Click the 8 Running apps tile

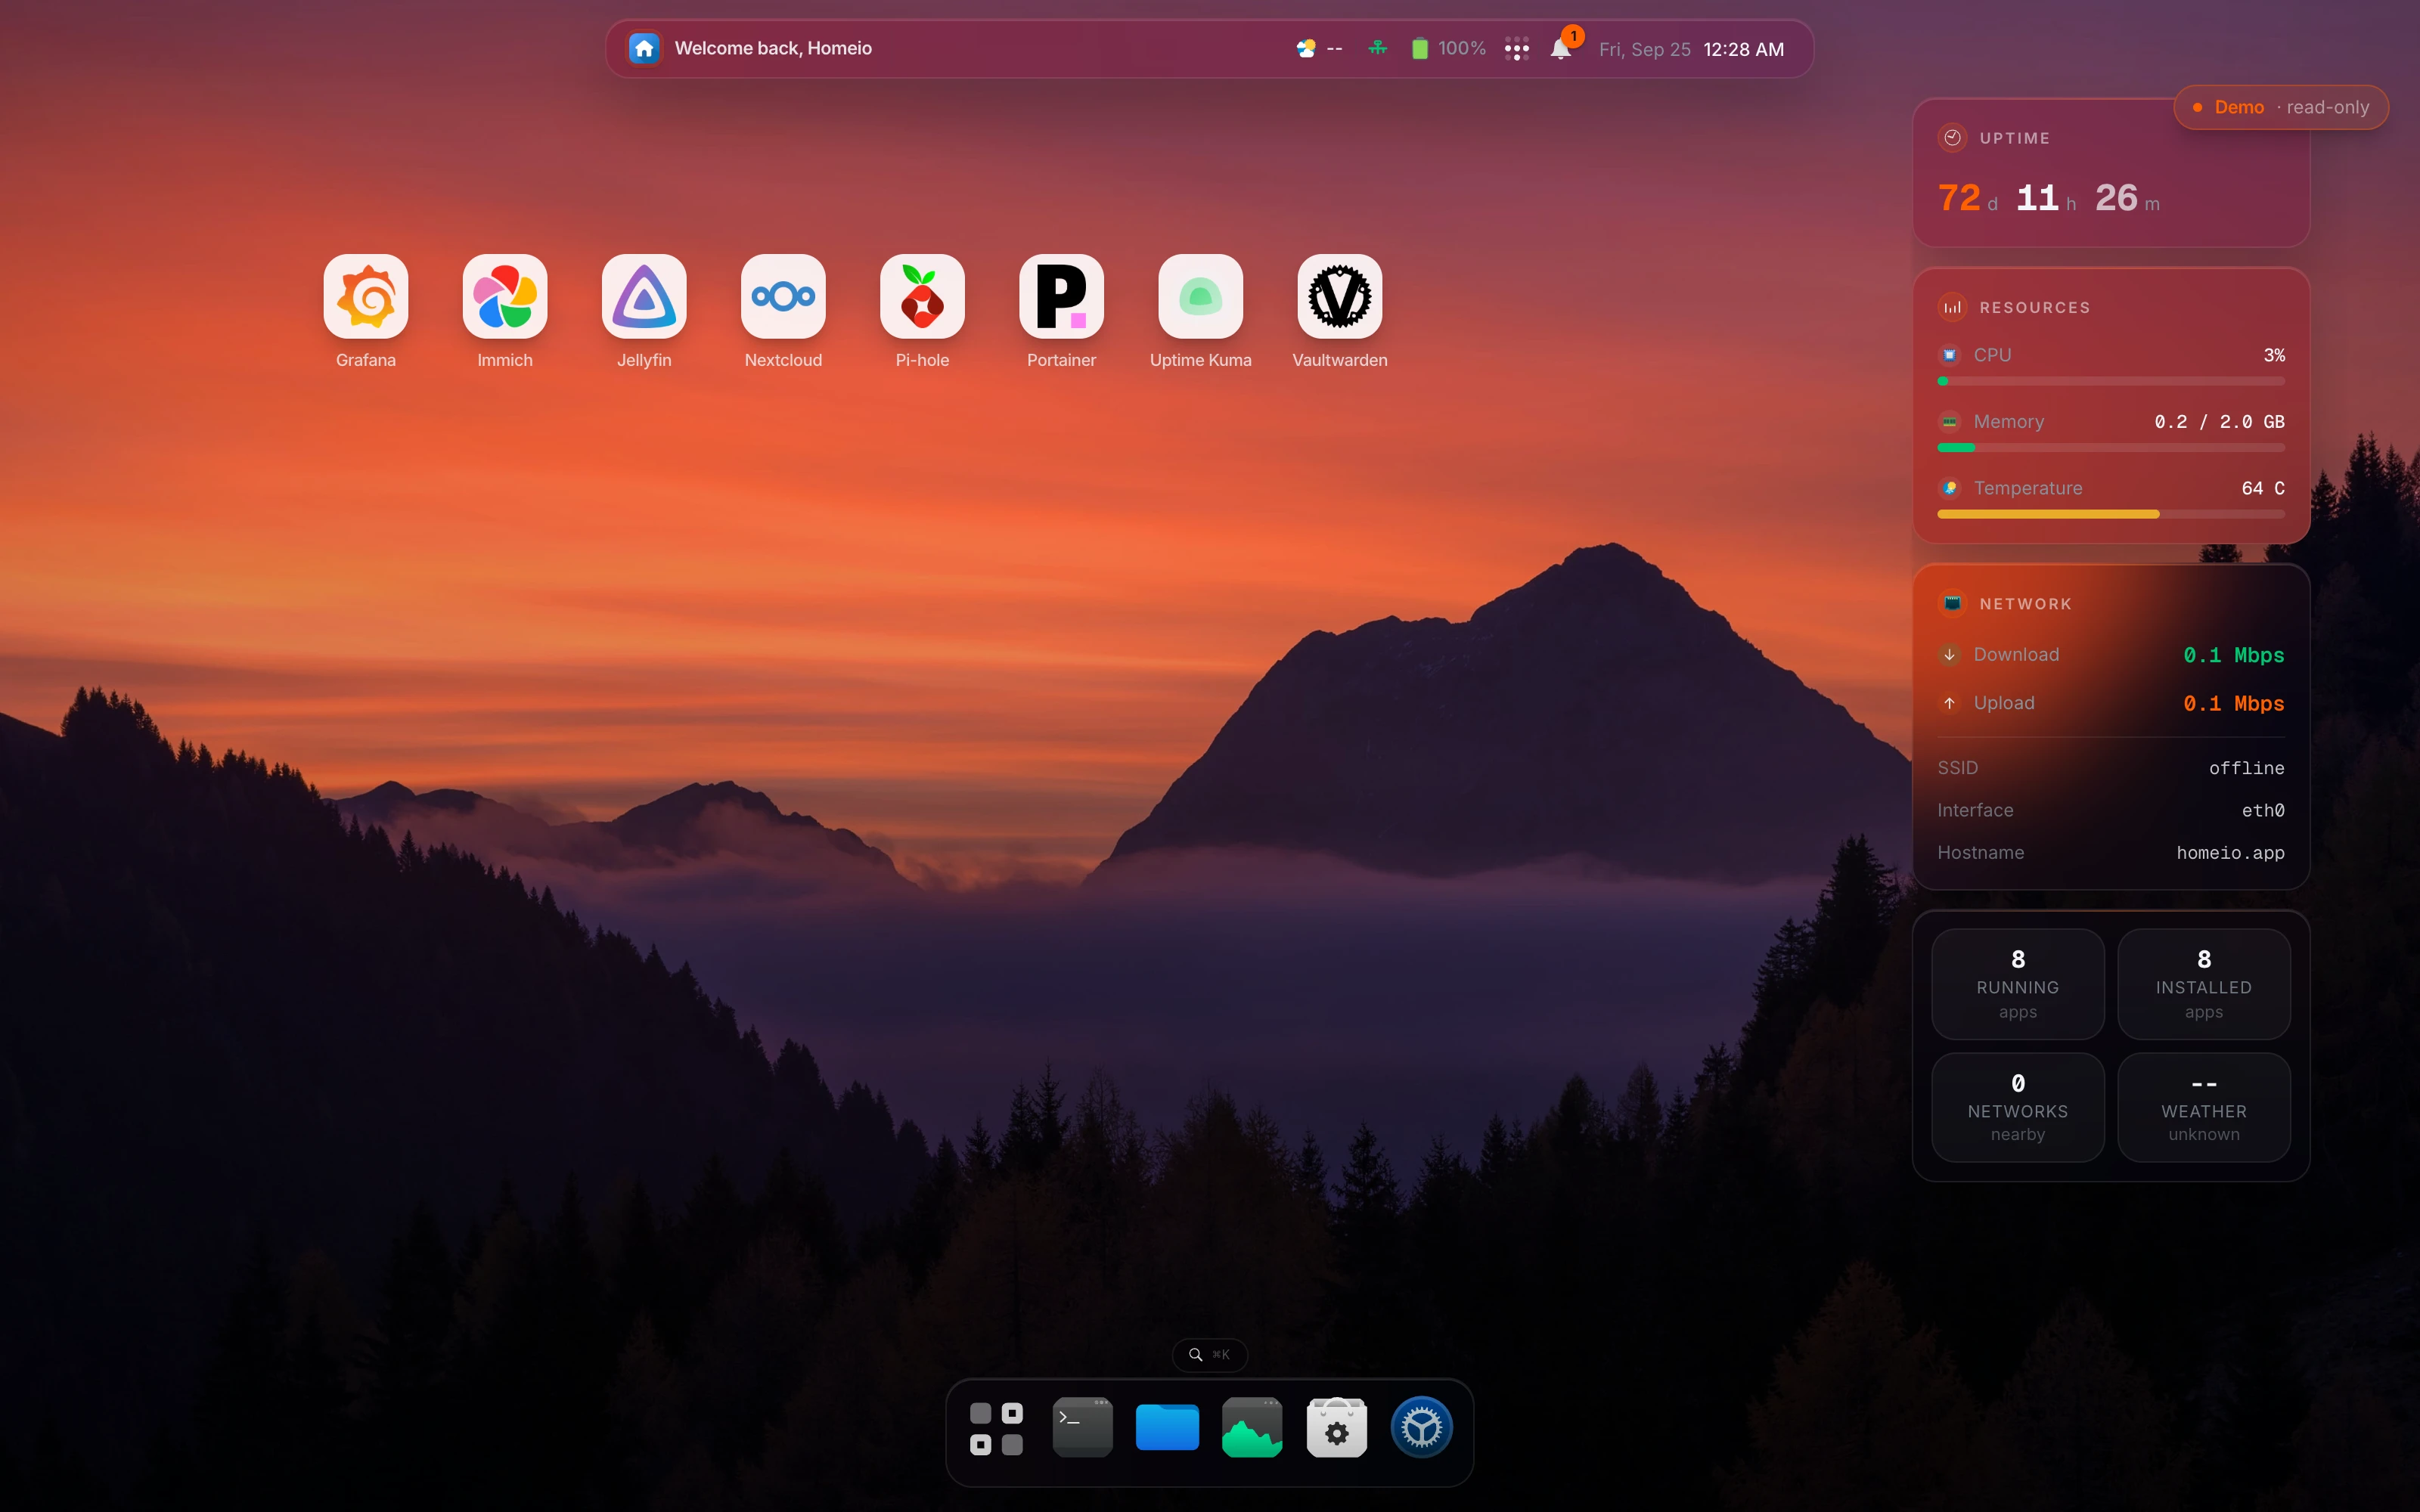tap(2017, 984)
